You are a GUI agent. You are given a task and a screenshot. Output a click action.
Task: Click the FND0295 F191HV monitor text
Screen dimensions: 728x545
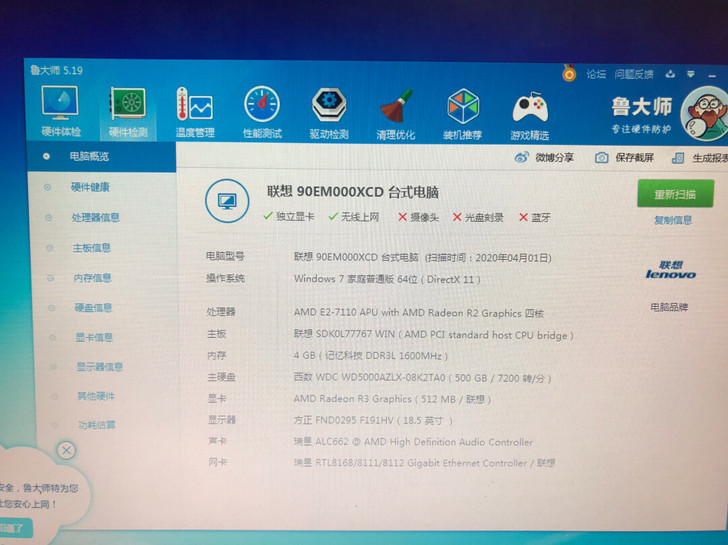coord(372,421)
